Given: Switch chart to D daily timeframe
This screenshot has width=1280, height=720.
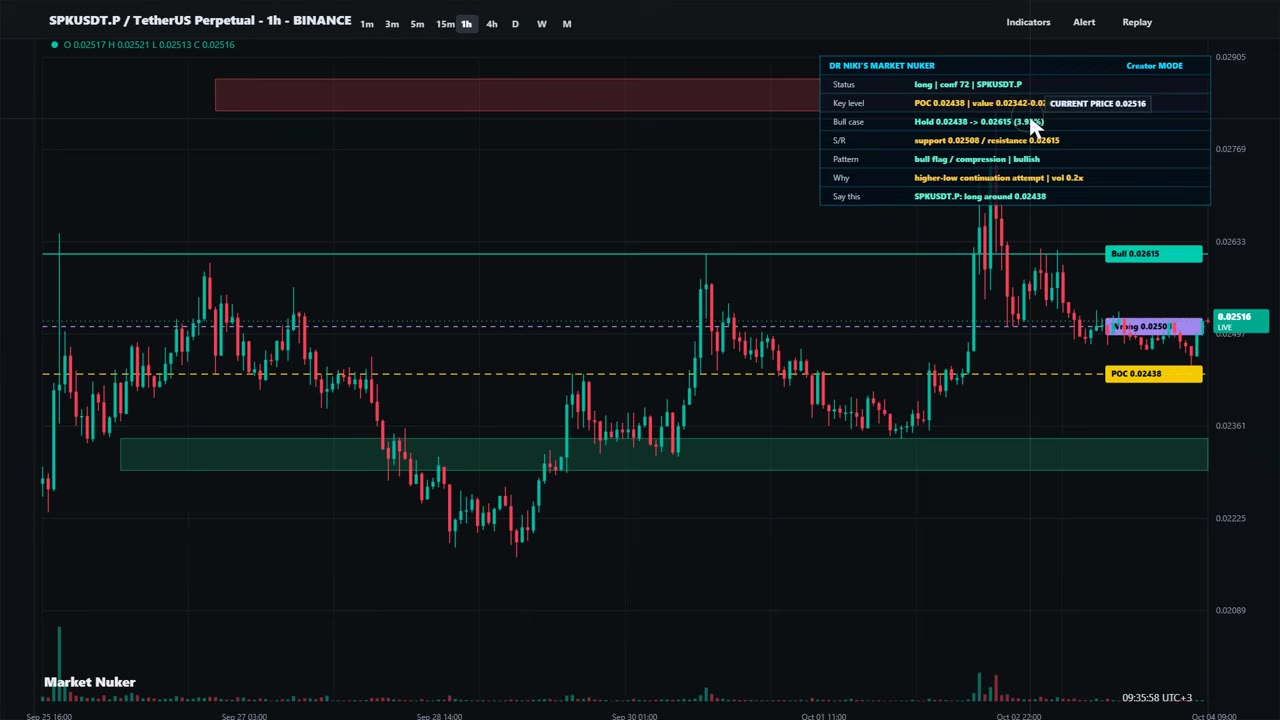Looking at the screenshot, I should 515,24.
